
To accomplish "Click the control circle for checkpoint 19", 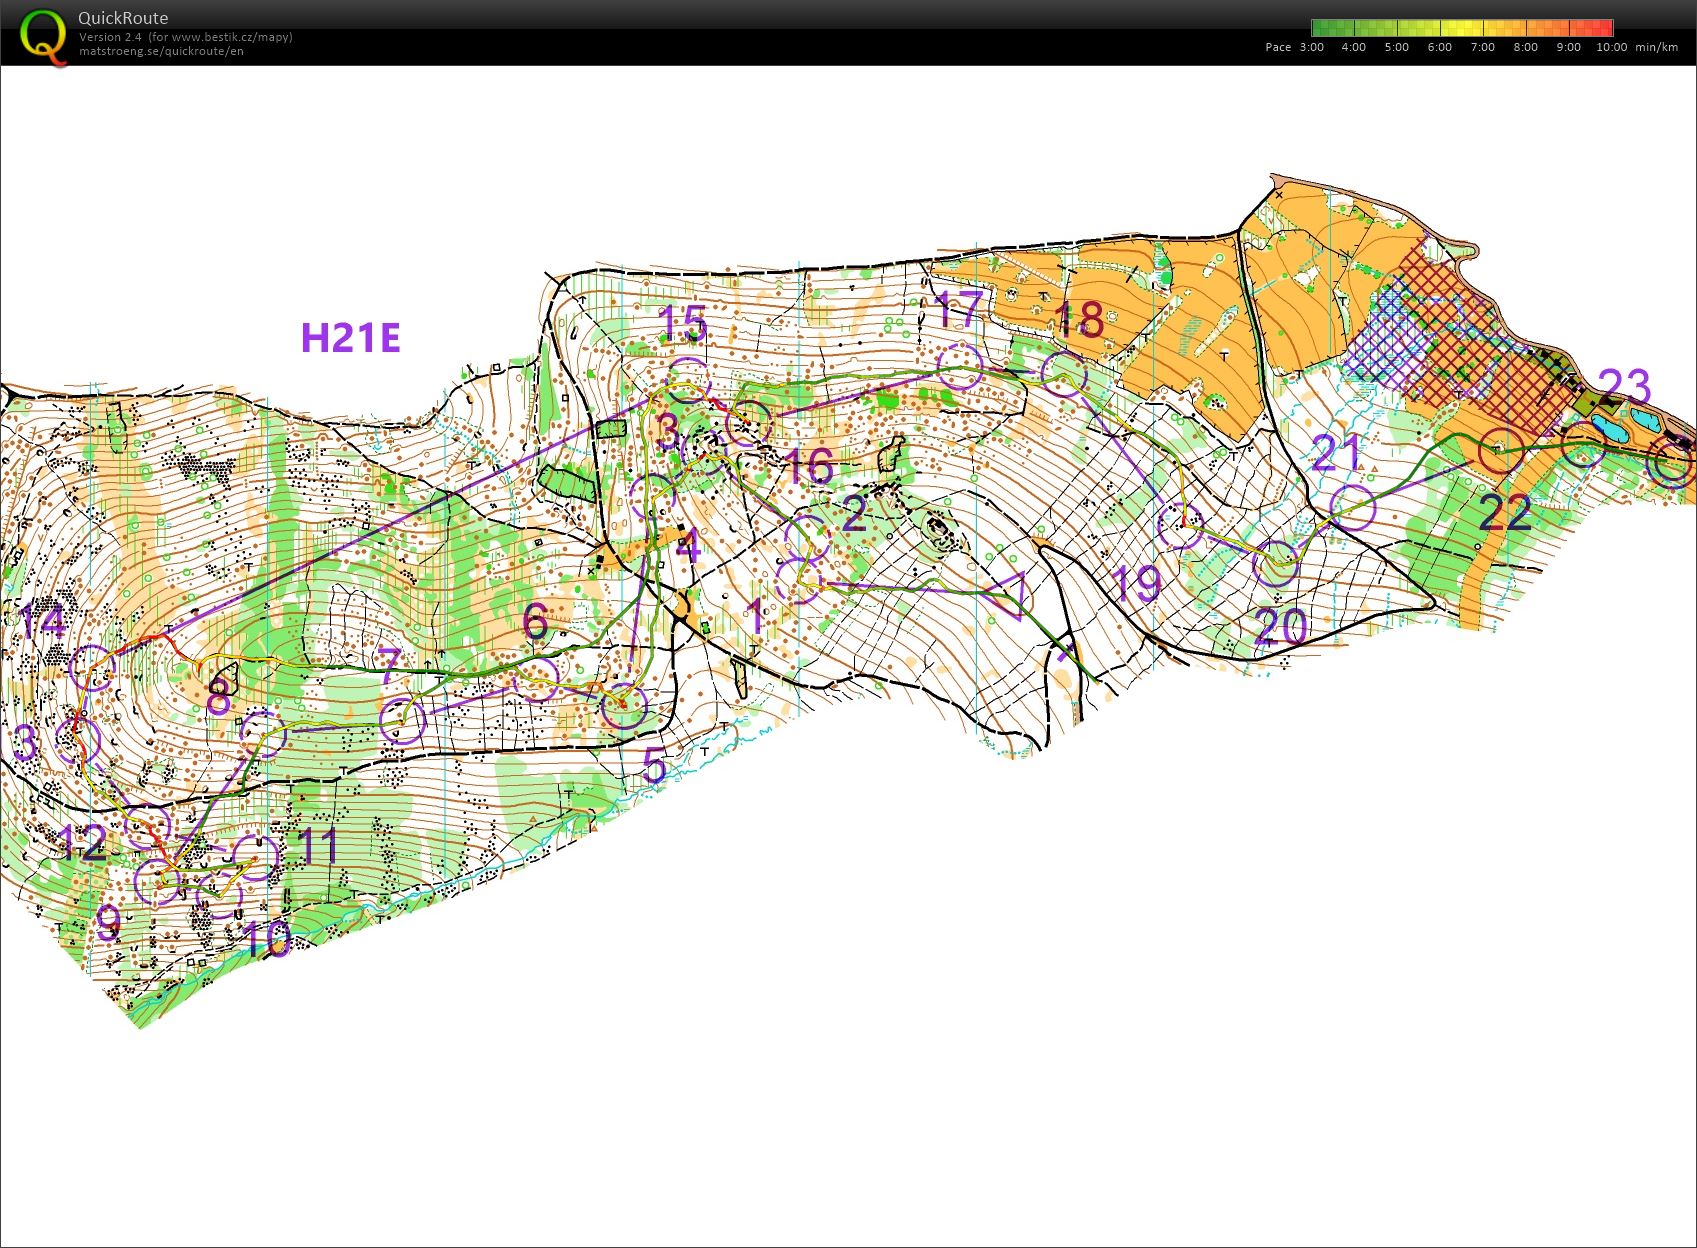I will pos(1182,525).
